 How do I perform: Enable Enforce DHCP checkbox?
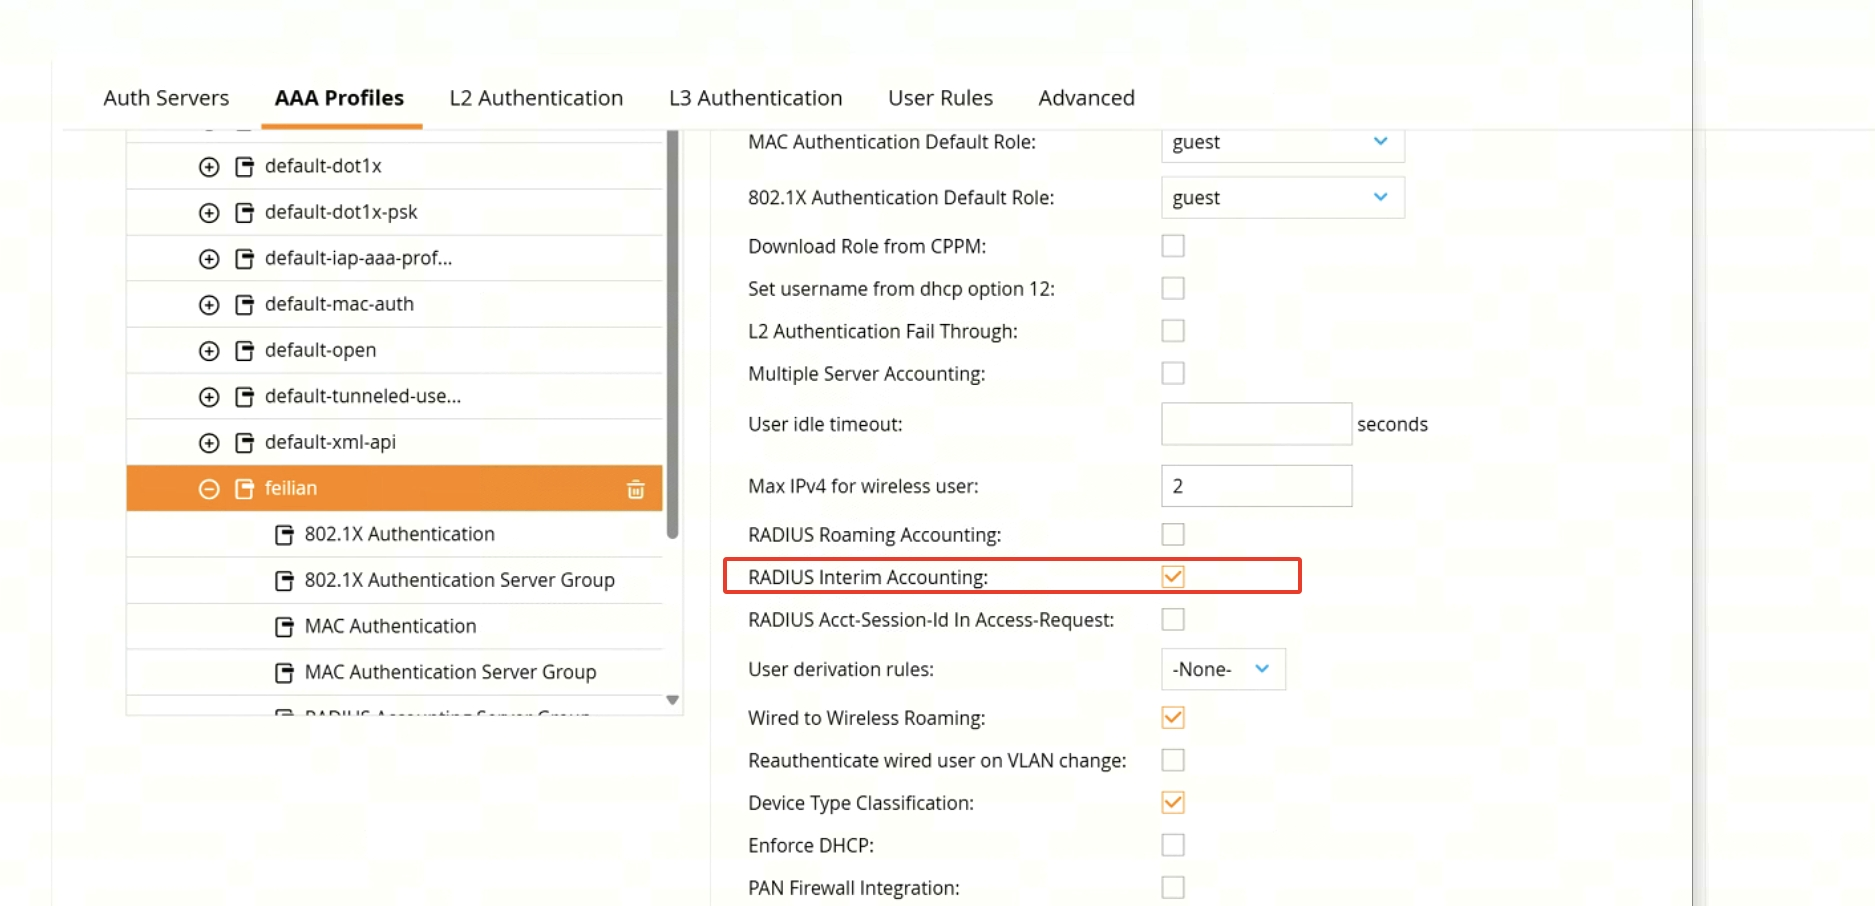[x=1173, y=845]
